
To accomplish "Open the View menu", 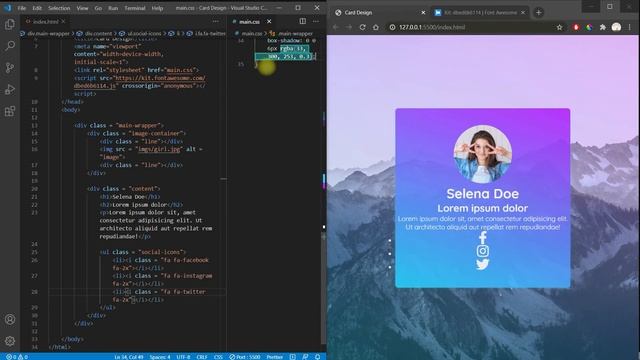I will tap(82, 8).
